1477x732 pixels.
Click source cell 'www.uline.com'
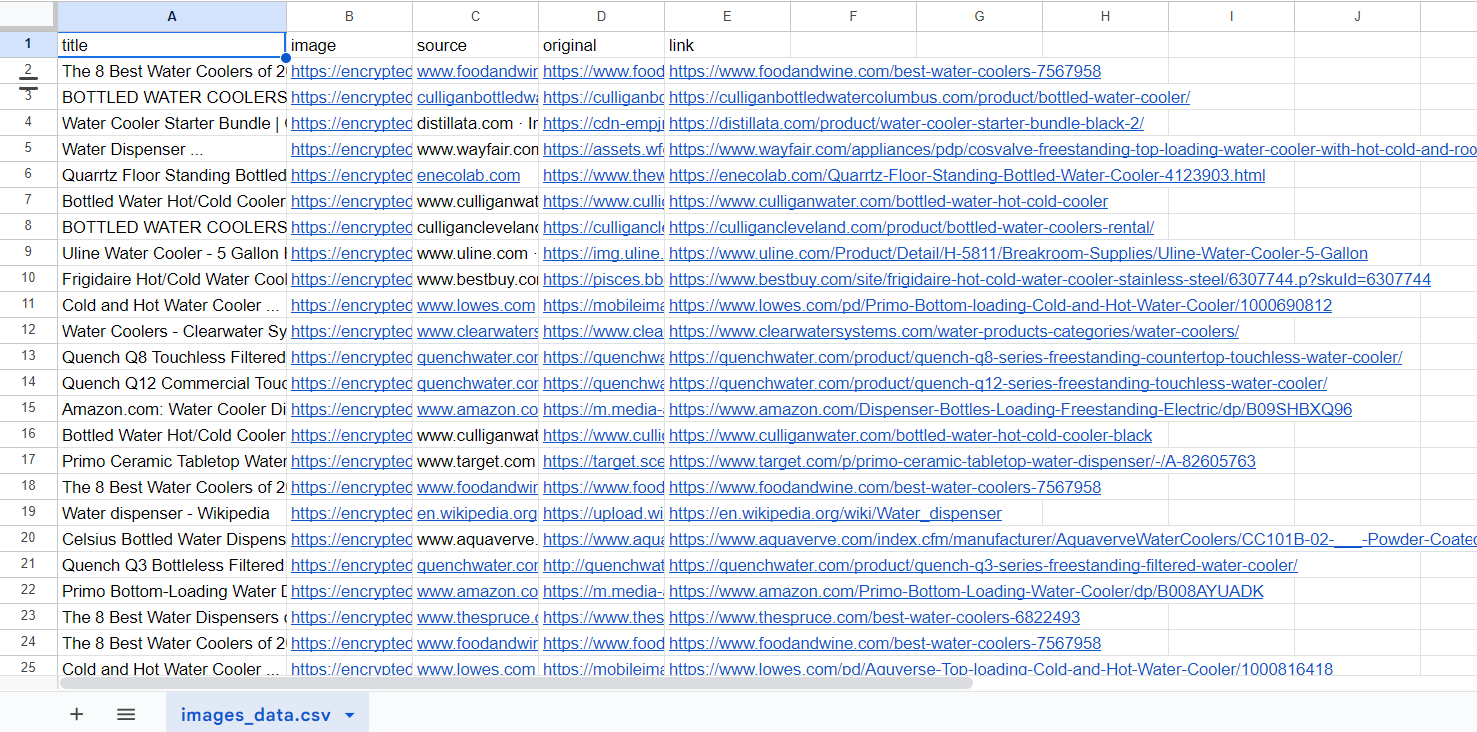[x=475, y=253]
